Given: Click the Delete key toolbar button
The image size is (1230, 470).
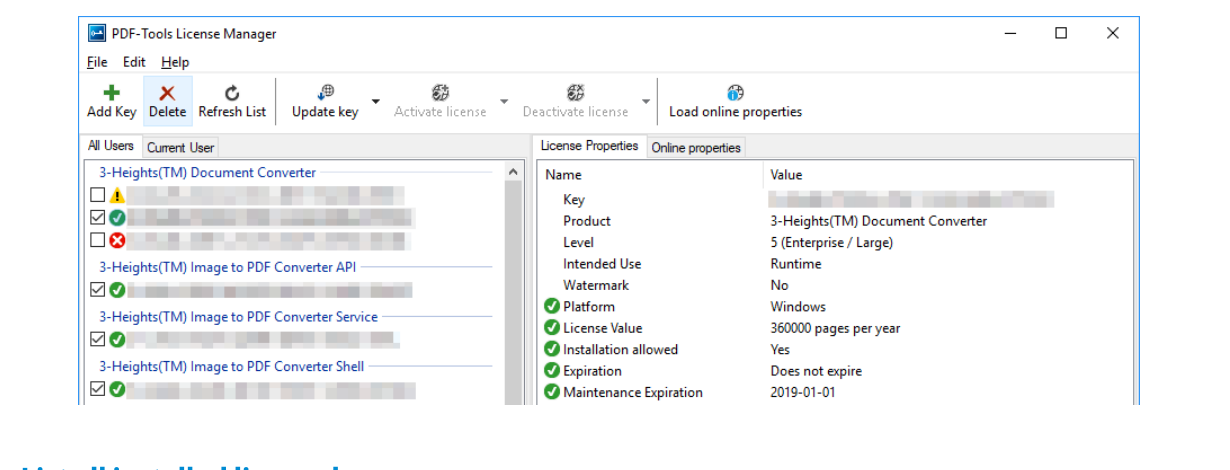Looking at the screenshot, I should pos(168,101).
